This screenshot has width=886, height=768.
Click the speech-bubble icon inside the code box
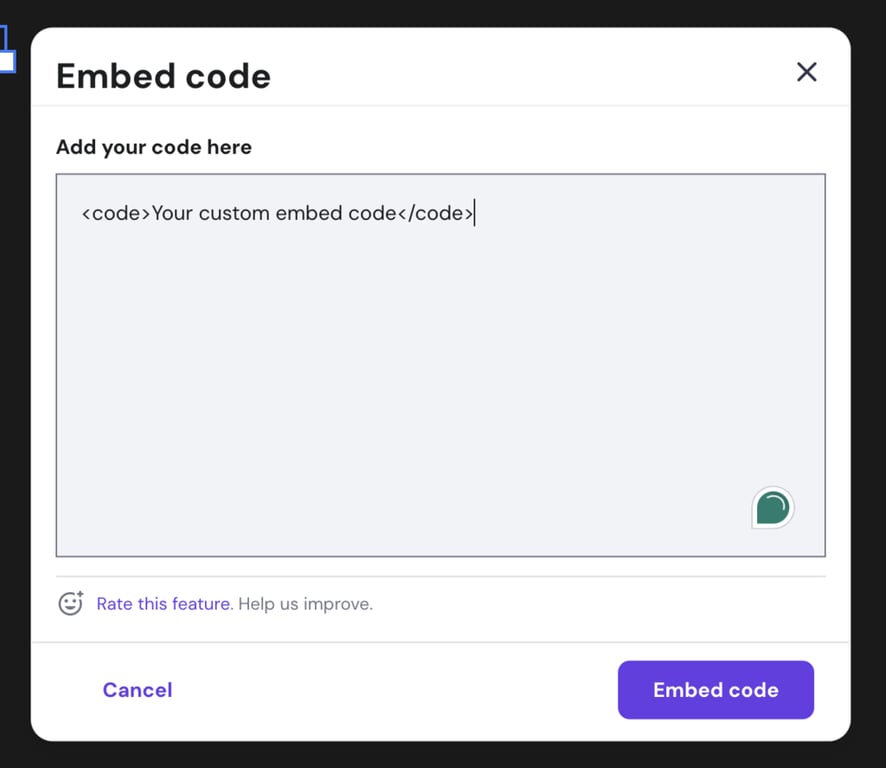pos(771,507)
